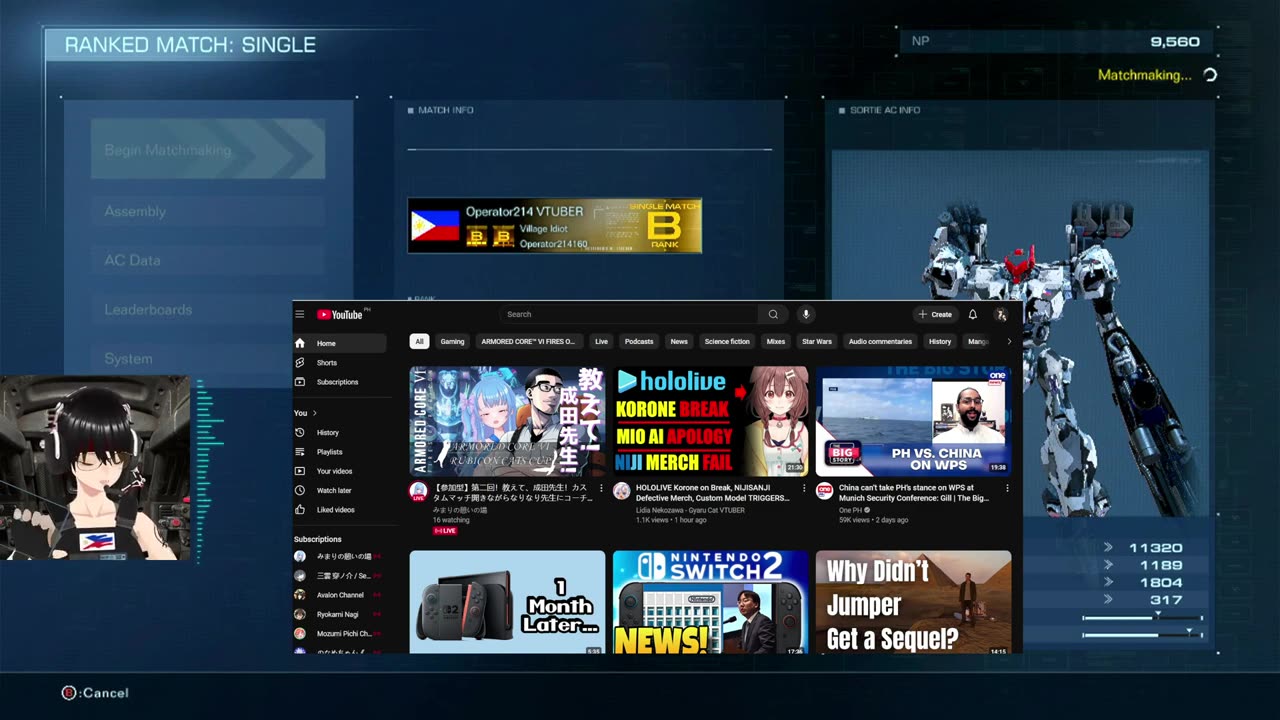Click the YouTube logo
The width and height of the screenshot is (1280, 720).
(x=340, y=314)
